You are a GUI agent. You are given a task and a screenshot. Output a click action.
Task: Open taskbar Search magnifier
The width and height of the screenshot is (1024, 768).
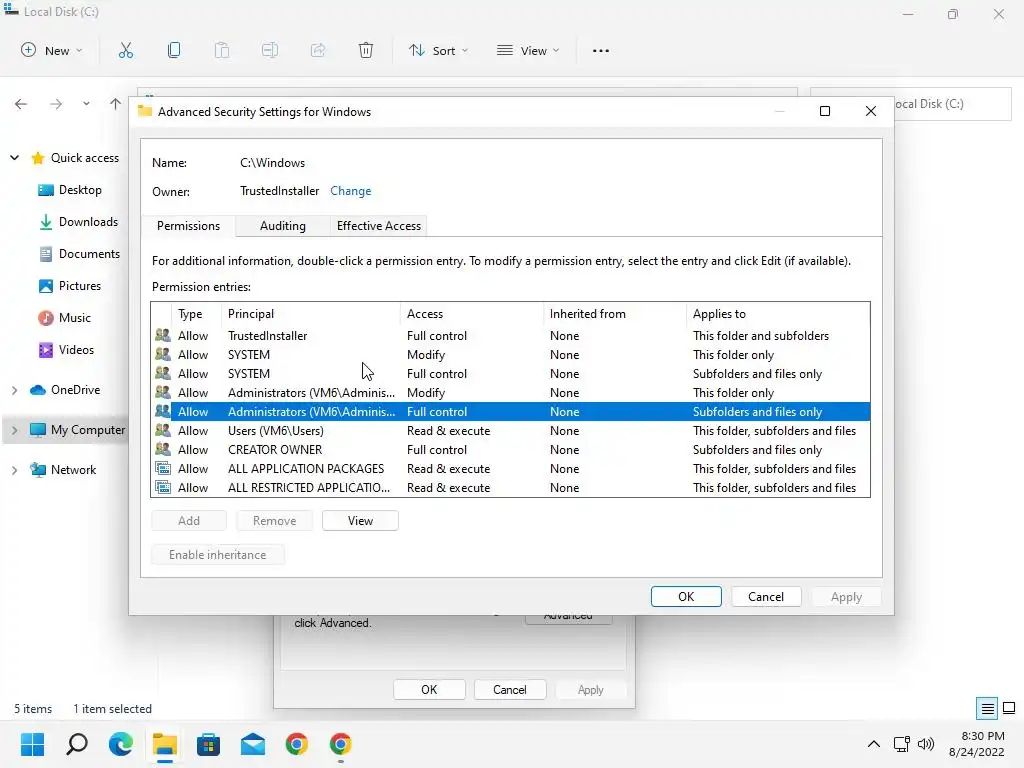[x=76, y=744]
